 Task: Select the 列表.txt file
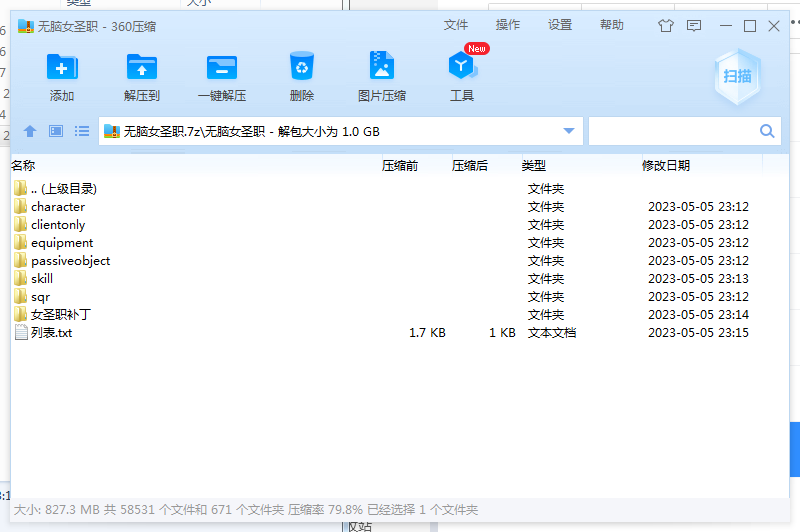[x=51, y=333]
